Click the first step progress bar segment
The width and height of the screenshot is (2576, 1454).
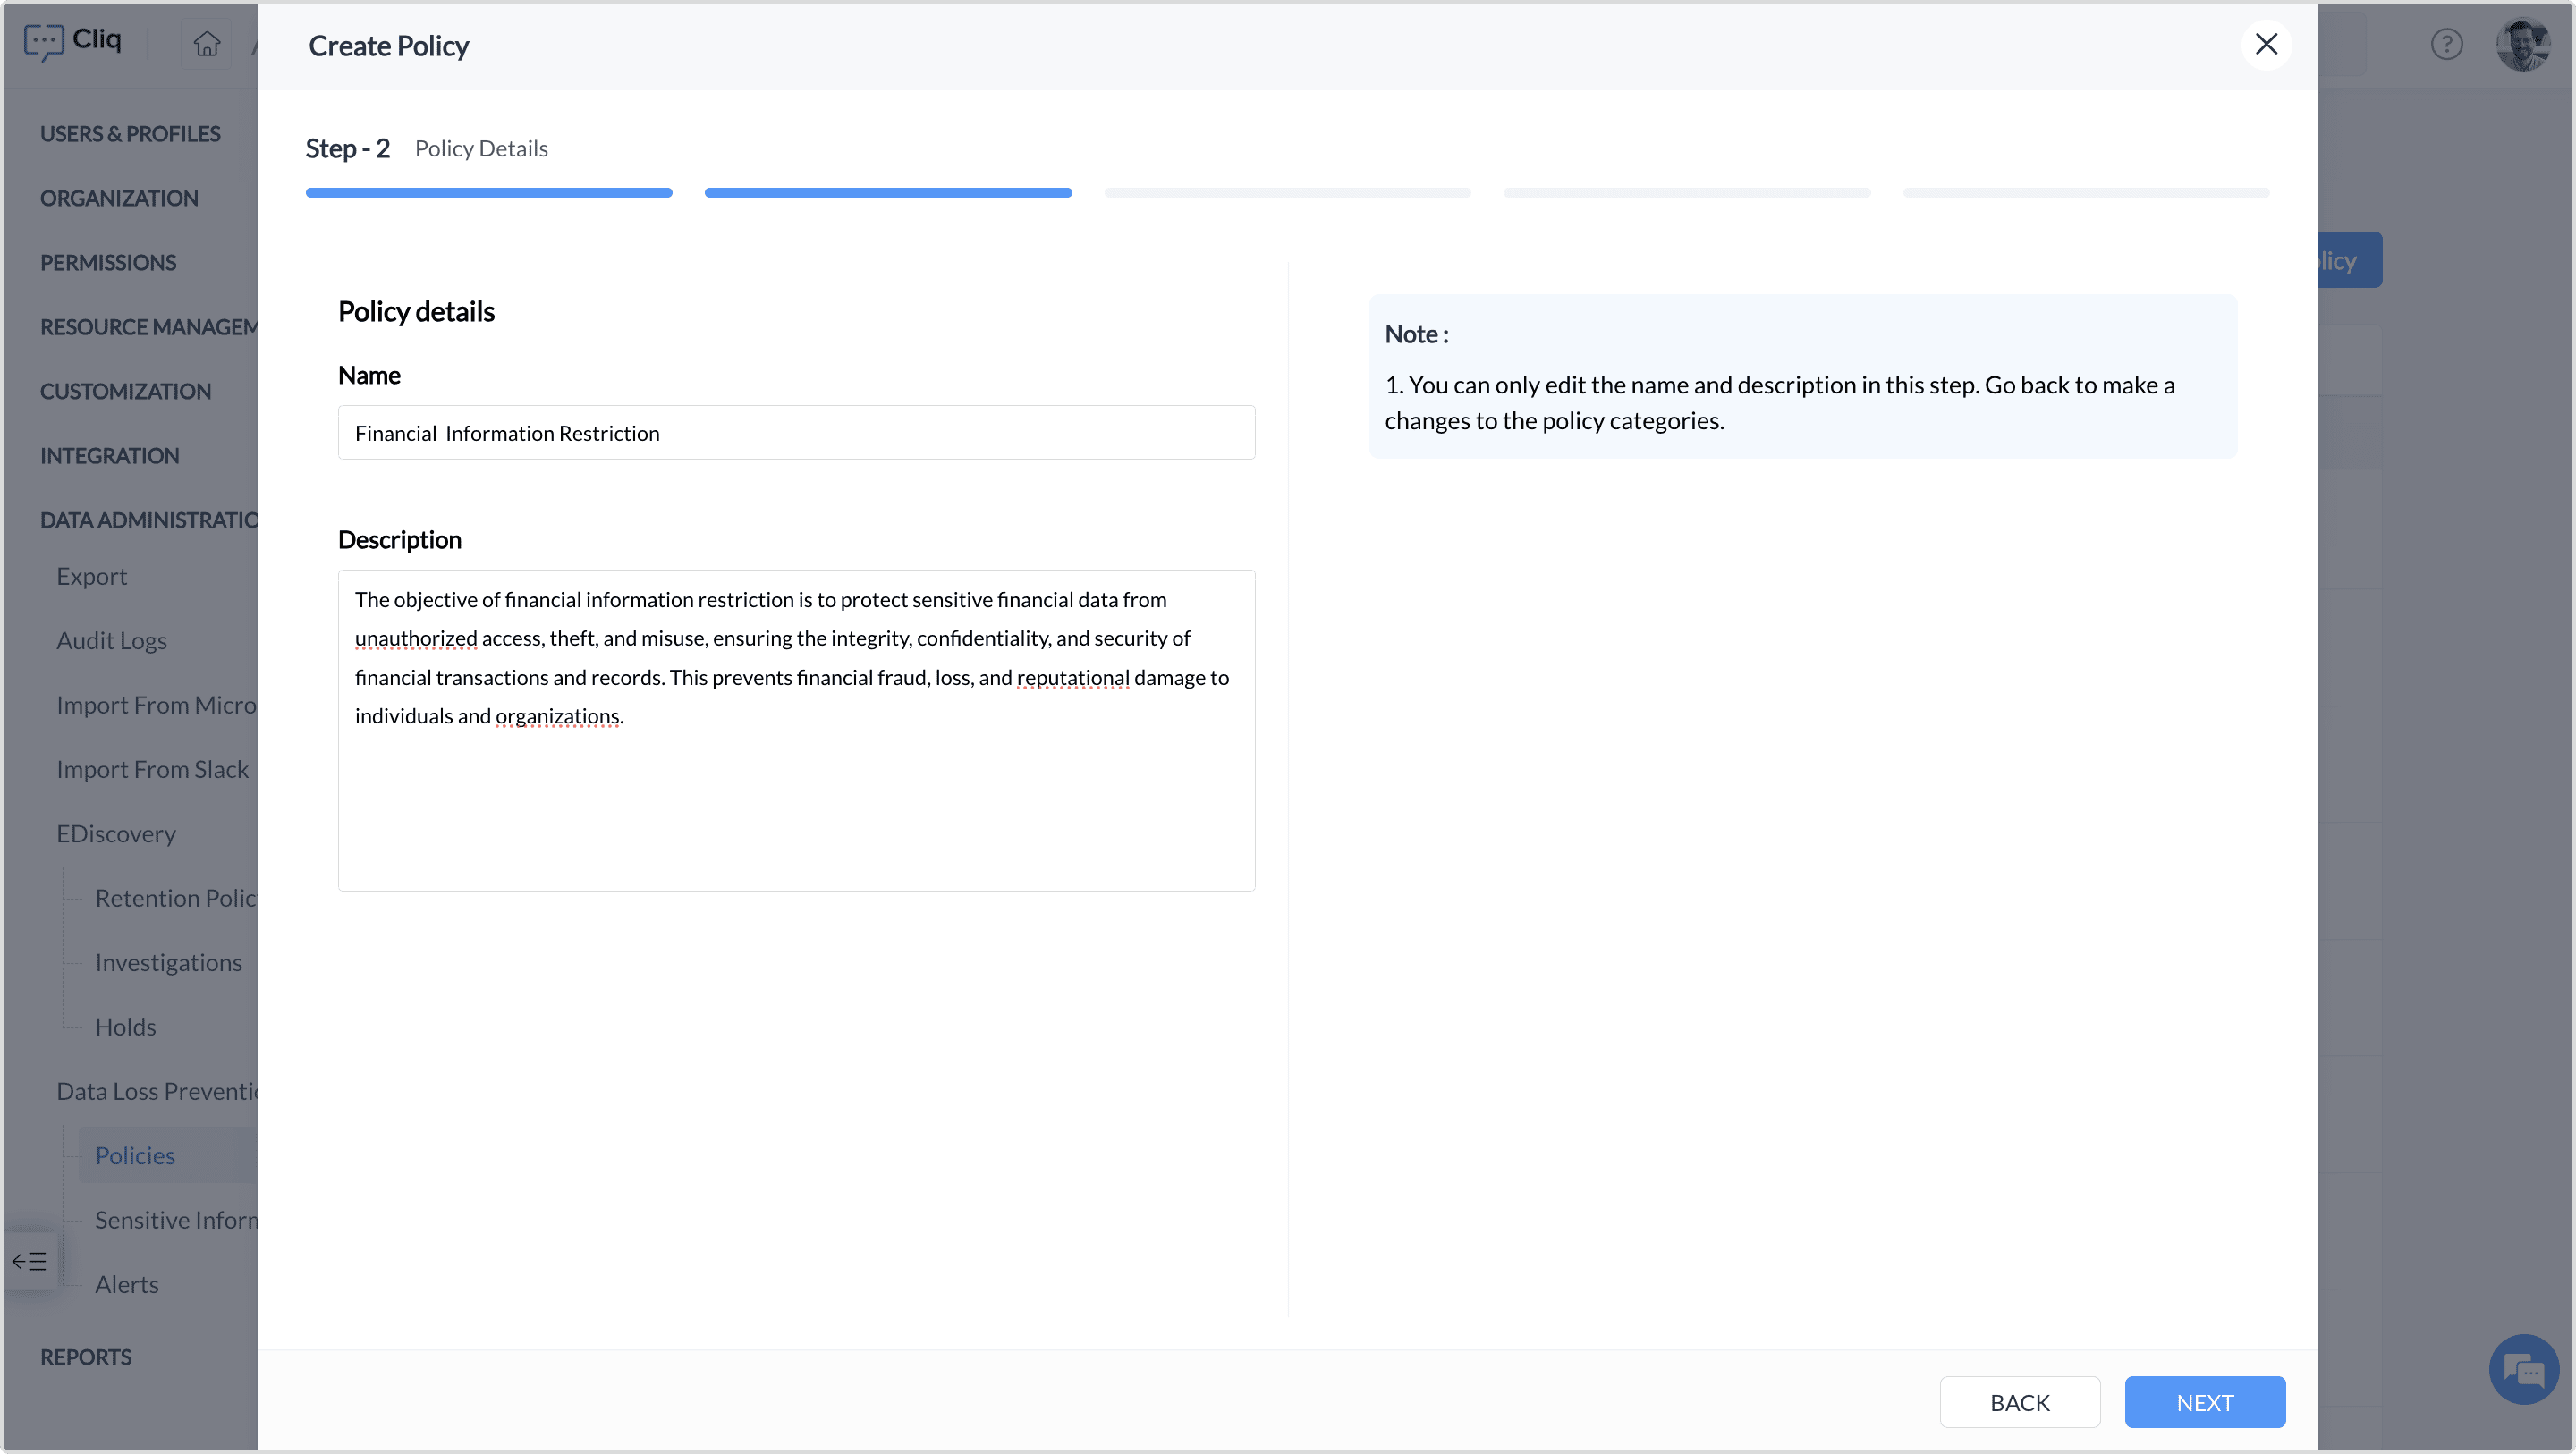pos(488,193)
